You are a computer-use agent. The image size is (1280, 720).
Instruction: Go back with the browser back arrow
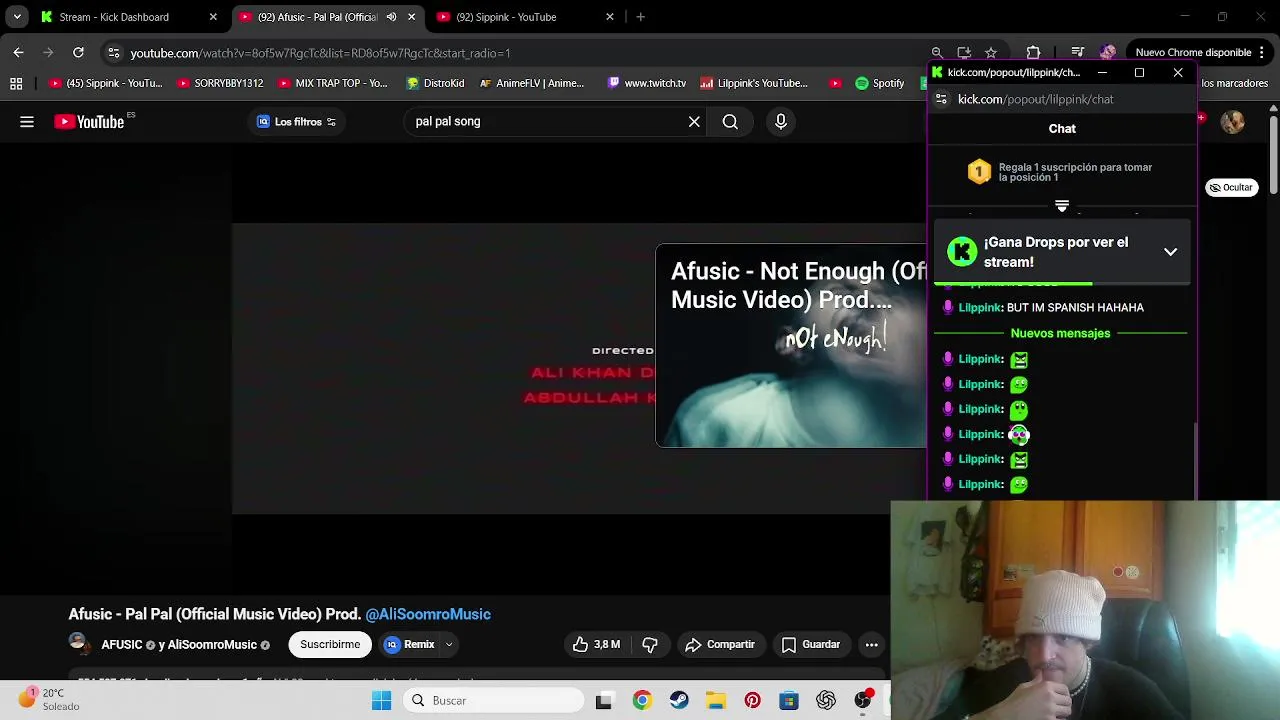tap(18, 52)
